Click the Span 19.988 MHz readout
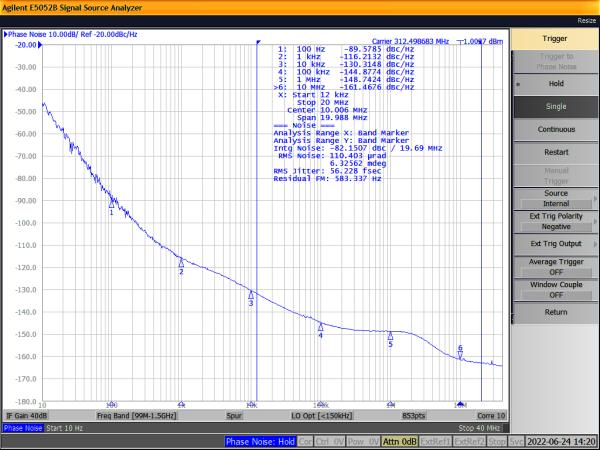This screenshot has height=450, width=600. [332, 118]
